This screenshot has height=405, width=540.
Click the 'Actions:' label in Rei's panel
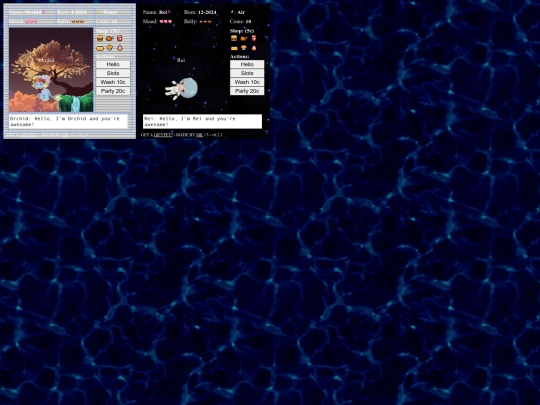(x=240, y=56)
